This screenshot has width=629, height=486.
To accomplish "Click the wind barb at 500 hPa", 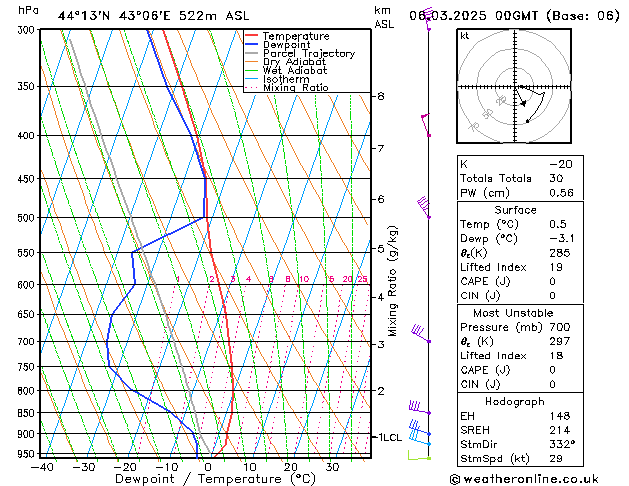I will (x=424, y=207).
